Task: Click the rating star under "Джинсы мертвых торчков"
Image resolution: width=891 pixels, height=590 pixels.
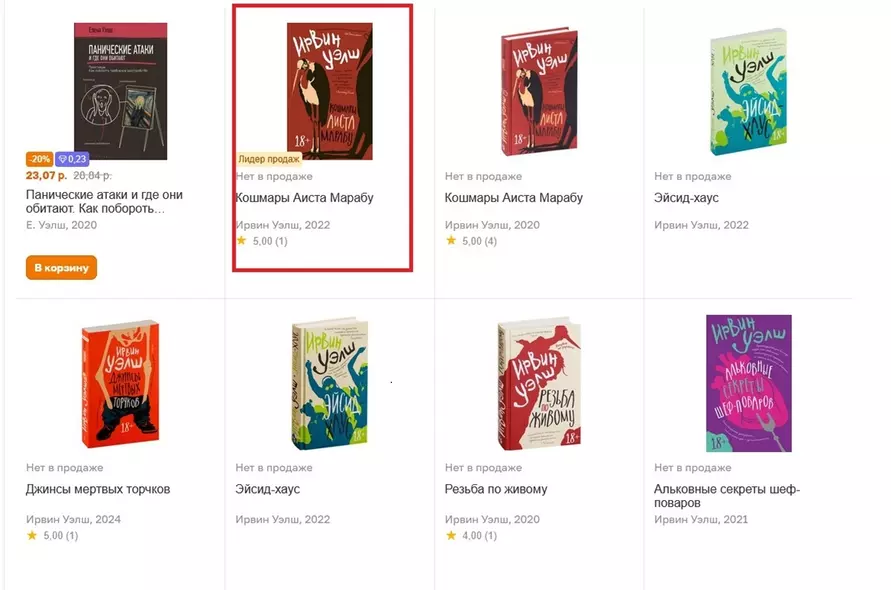Action: coord(32,535)
